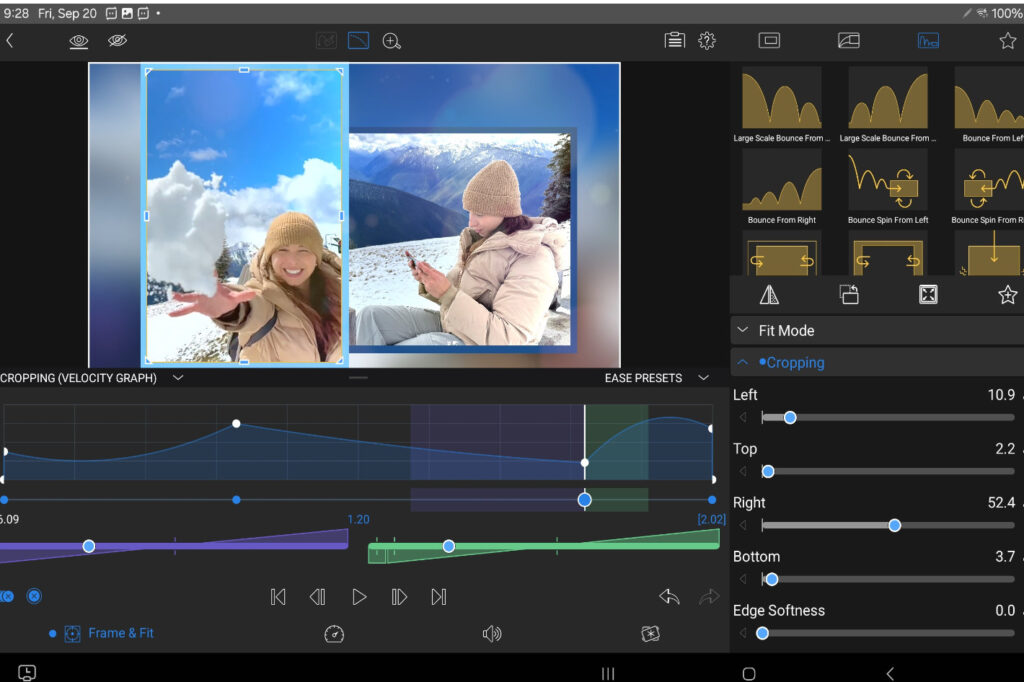Click the star icon beside fit icon
Viewport: 1024px width, 682px height.
pyautogui.click(x=1008, y=295)
